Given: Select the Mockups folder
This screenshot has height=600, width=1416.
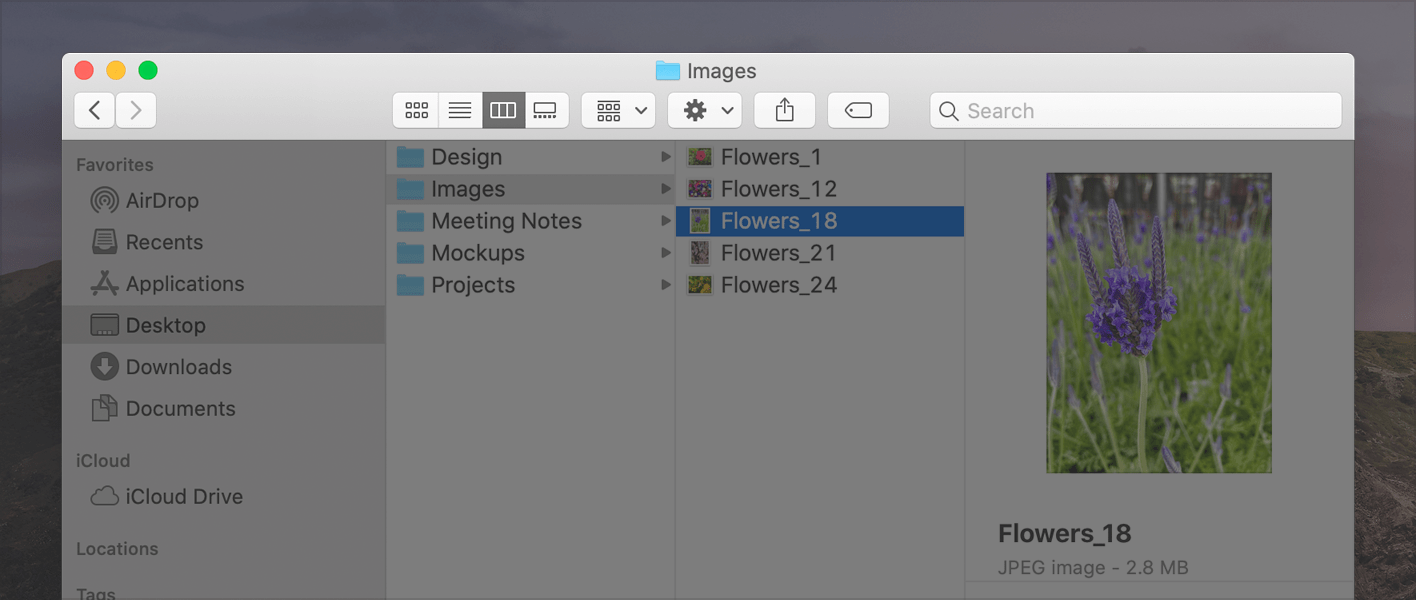Looking at the screenshot, I should click(531, 253).
